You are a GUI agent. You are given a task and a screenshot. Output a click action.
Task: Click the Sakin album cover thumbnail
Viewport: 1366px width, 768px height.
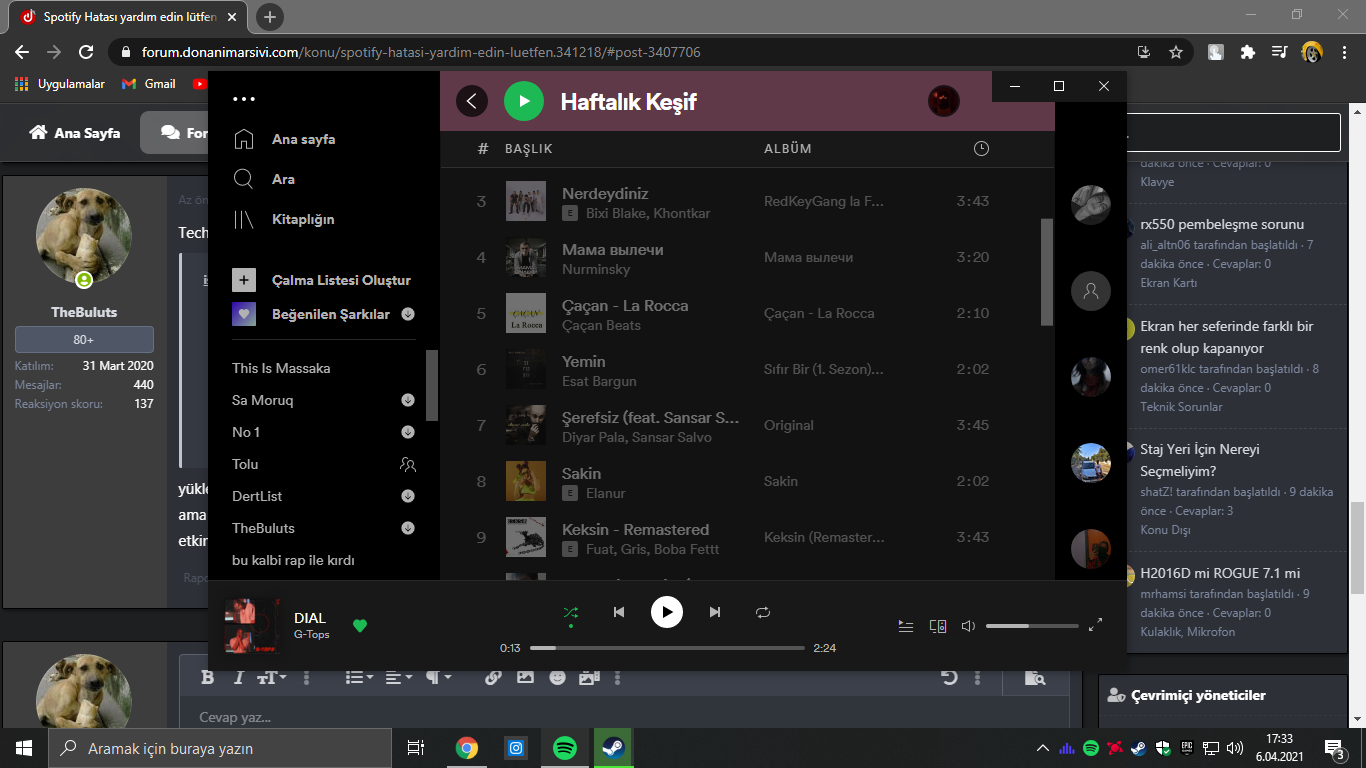pyautogui.click(x=526, y=481)
